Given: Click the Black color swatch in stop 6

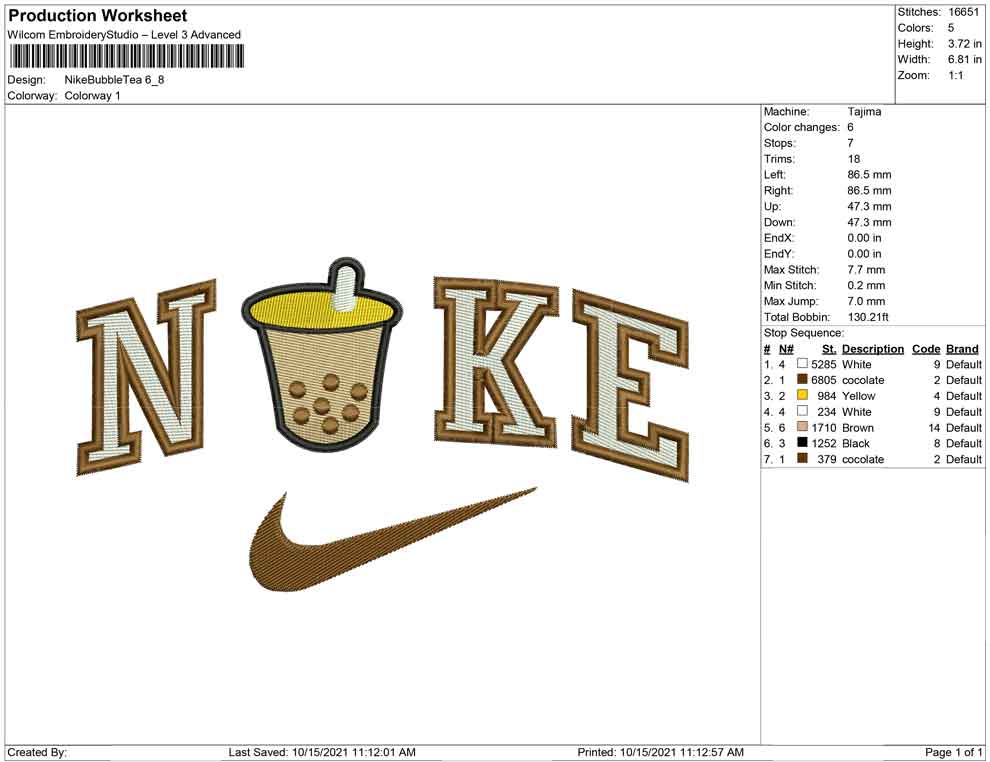Looking at the screenshot, I should tap(802, 443).
